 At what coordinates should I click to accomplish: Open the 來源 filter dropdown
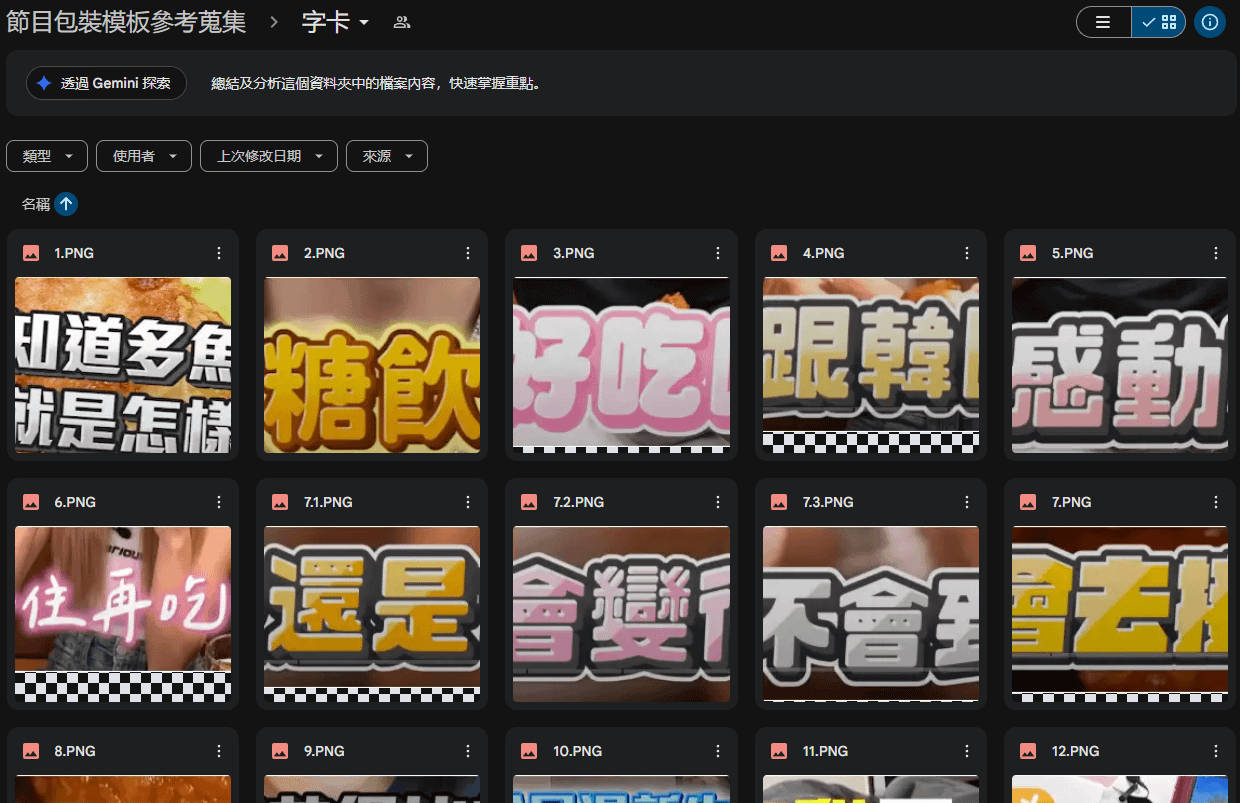386,156
